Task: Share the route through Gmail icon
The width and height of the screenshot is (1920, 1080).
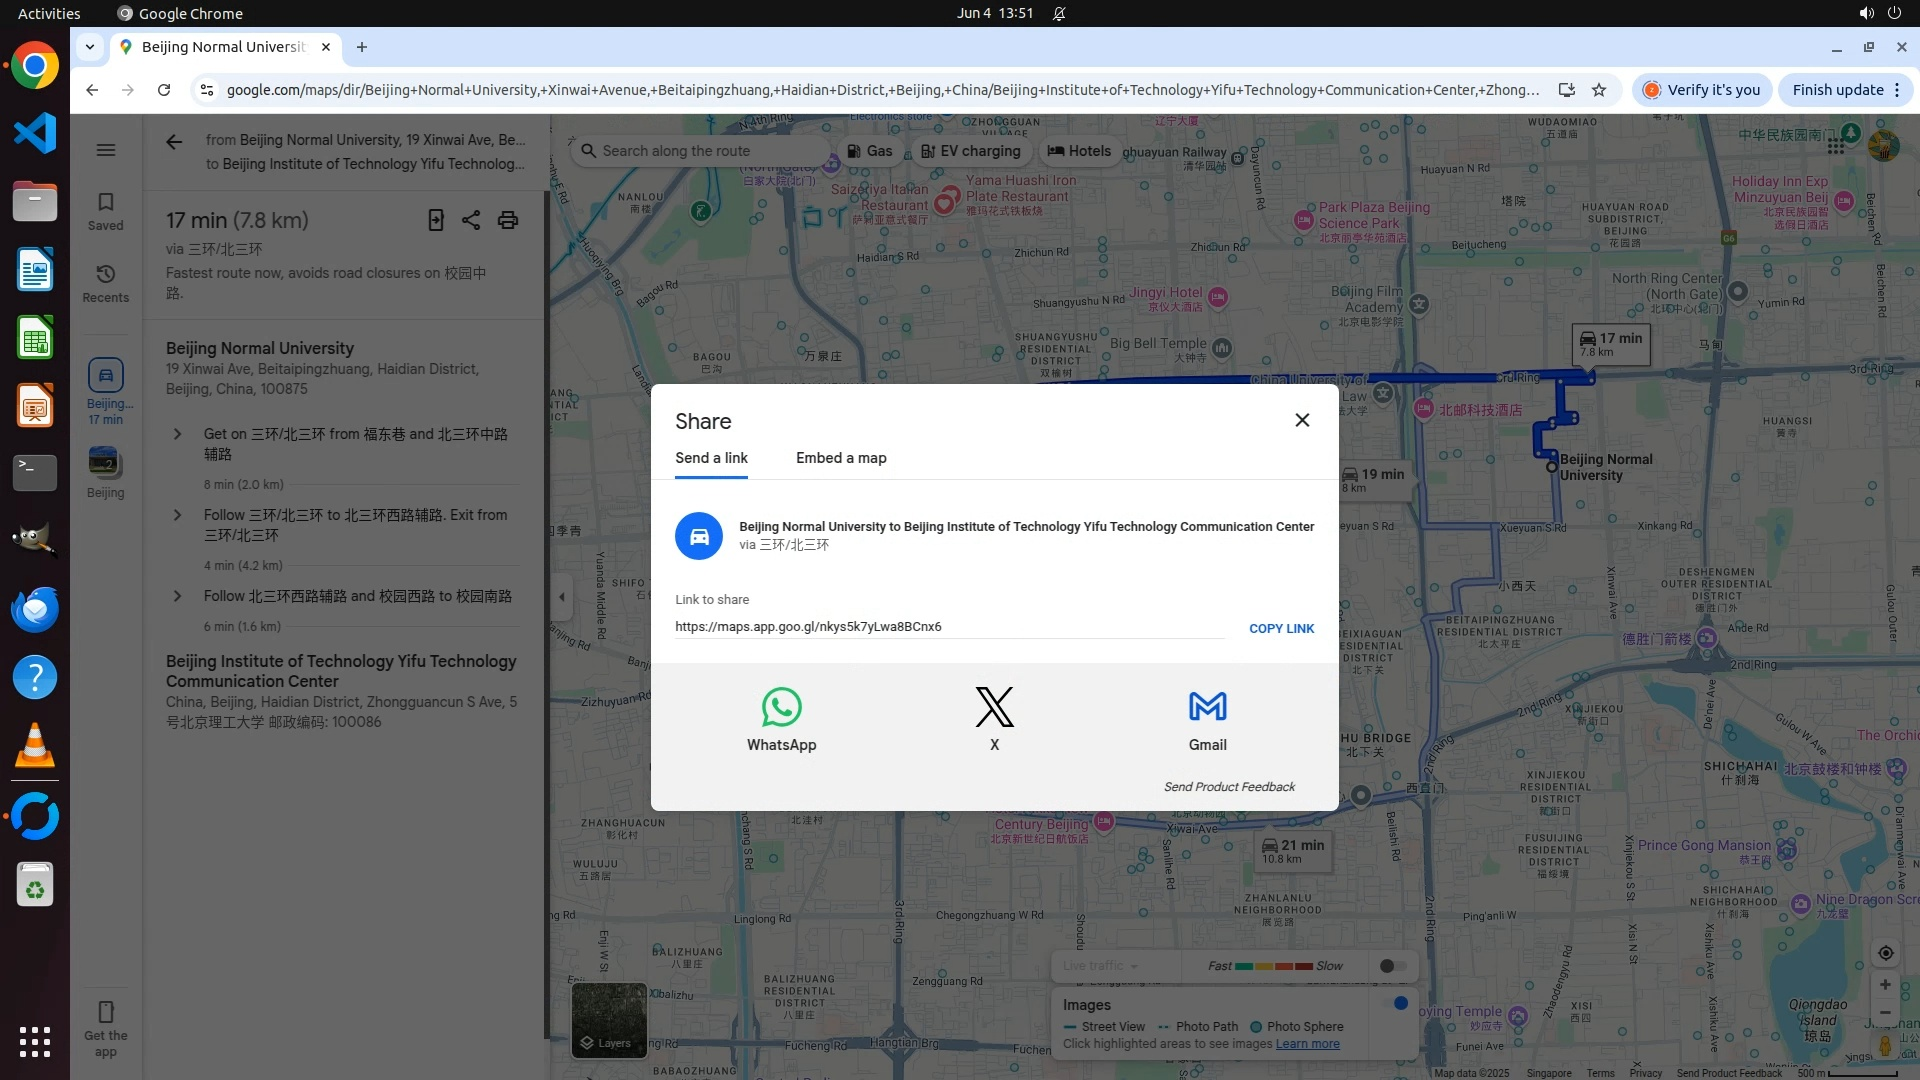Action: pos(1207,708)
